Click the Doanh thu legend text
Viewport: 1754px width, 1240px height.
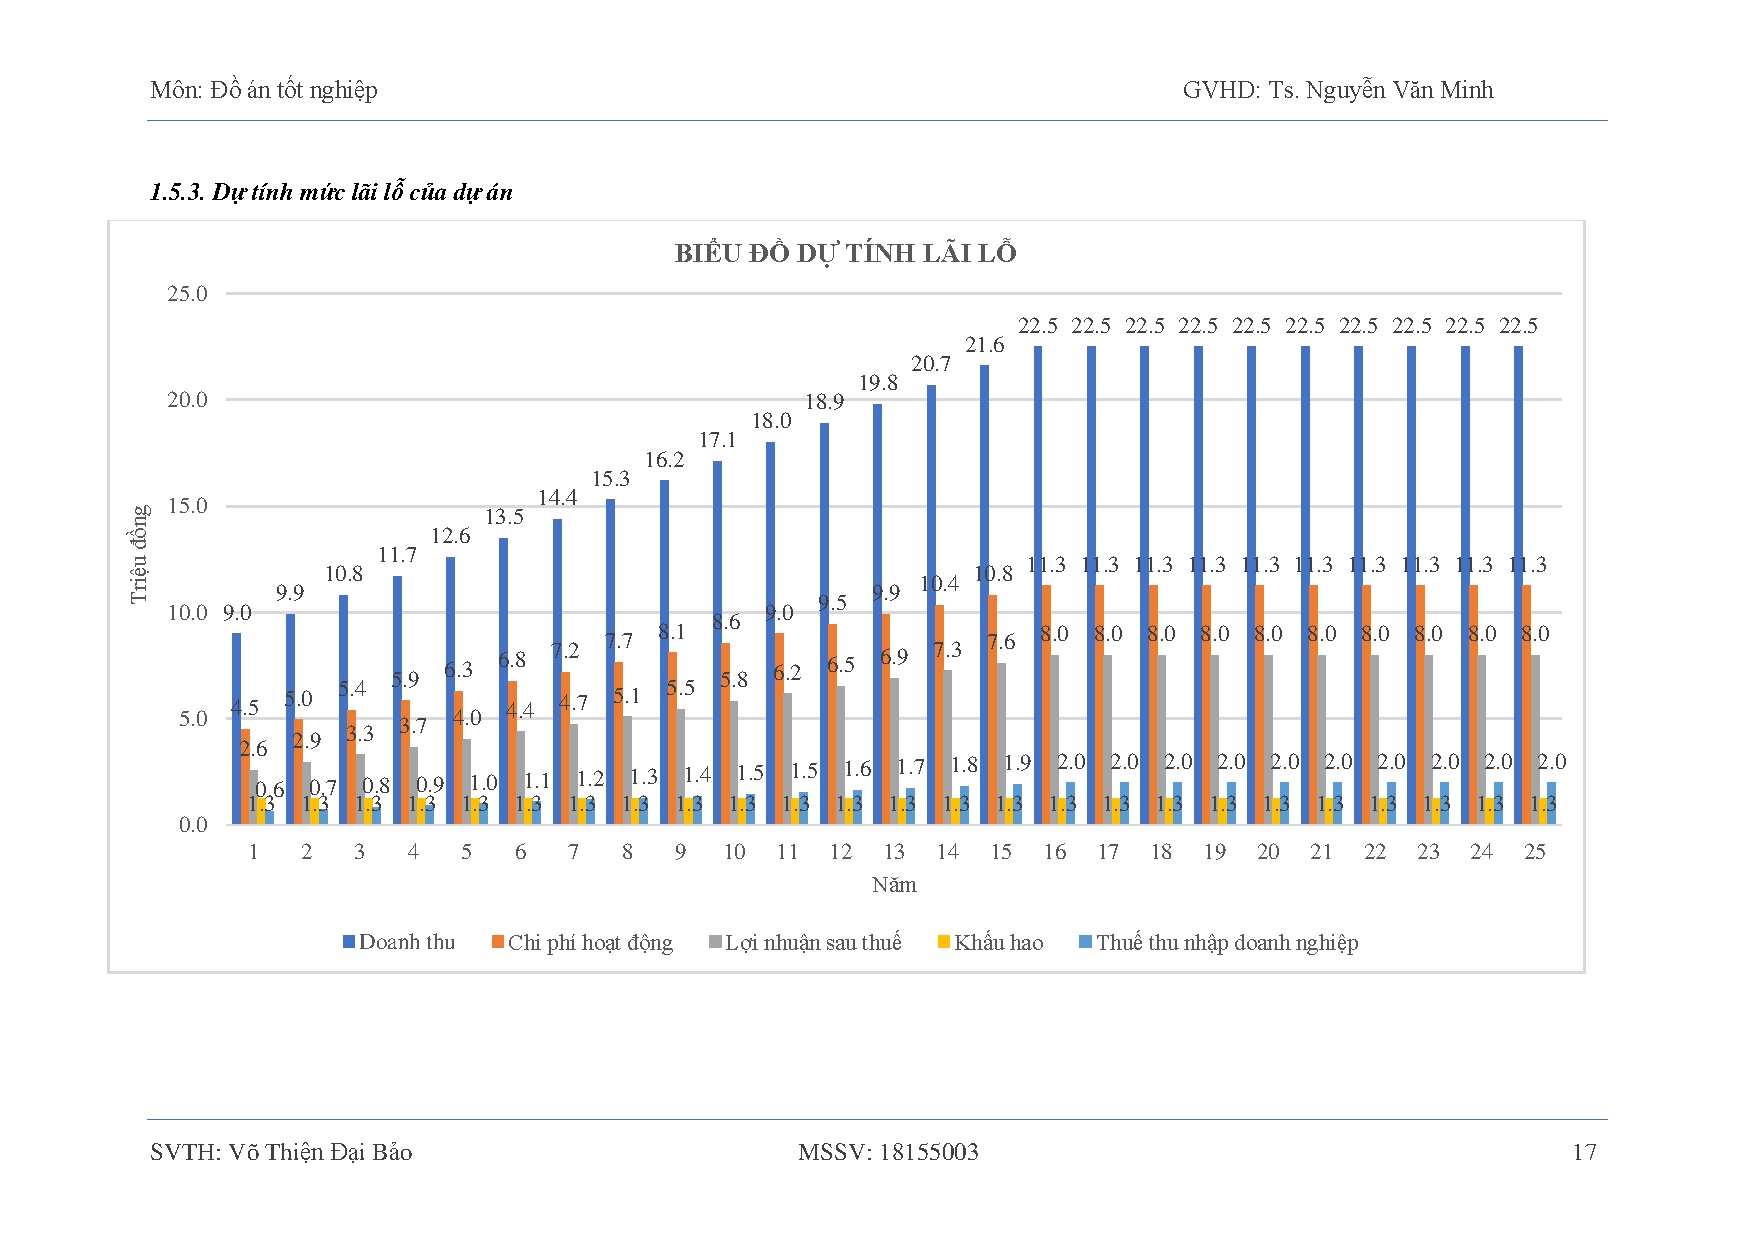406,942
